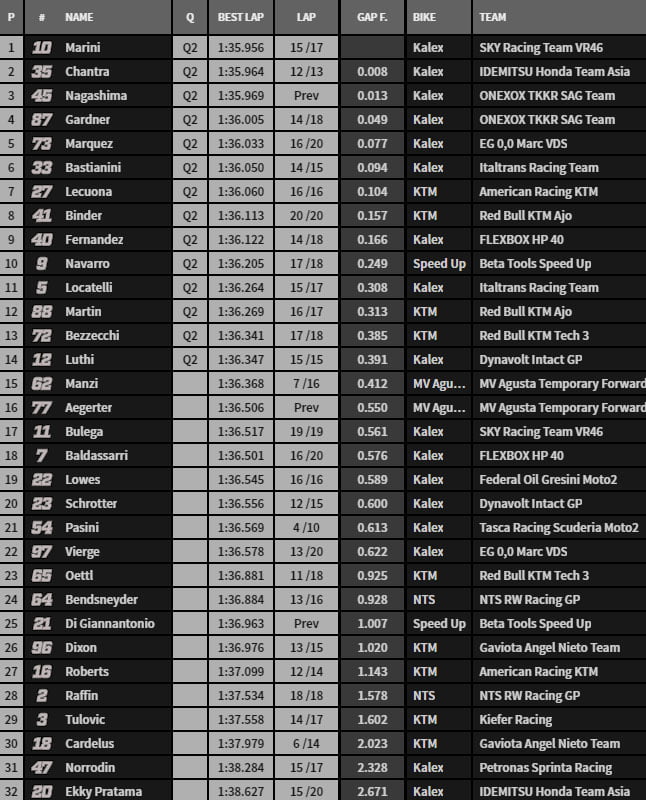This screenshot has height=800, width=646.
Task: Click Manzi's number 62 rider badge
Action: pos(41,384)
